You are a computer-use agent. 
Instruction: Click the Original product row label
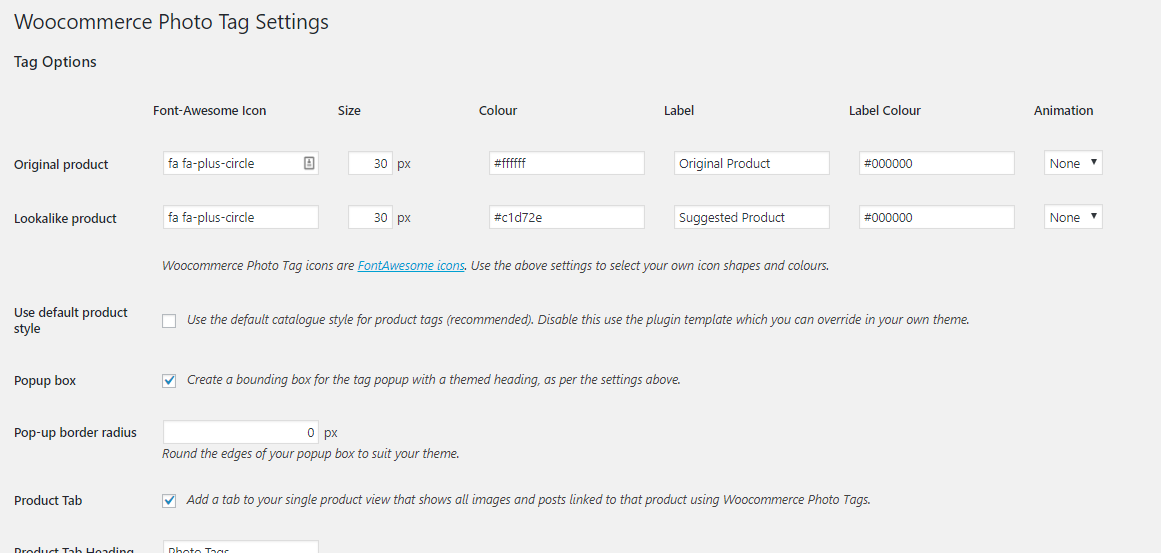(61, 164)
